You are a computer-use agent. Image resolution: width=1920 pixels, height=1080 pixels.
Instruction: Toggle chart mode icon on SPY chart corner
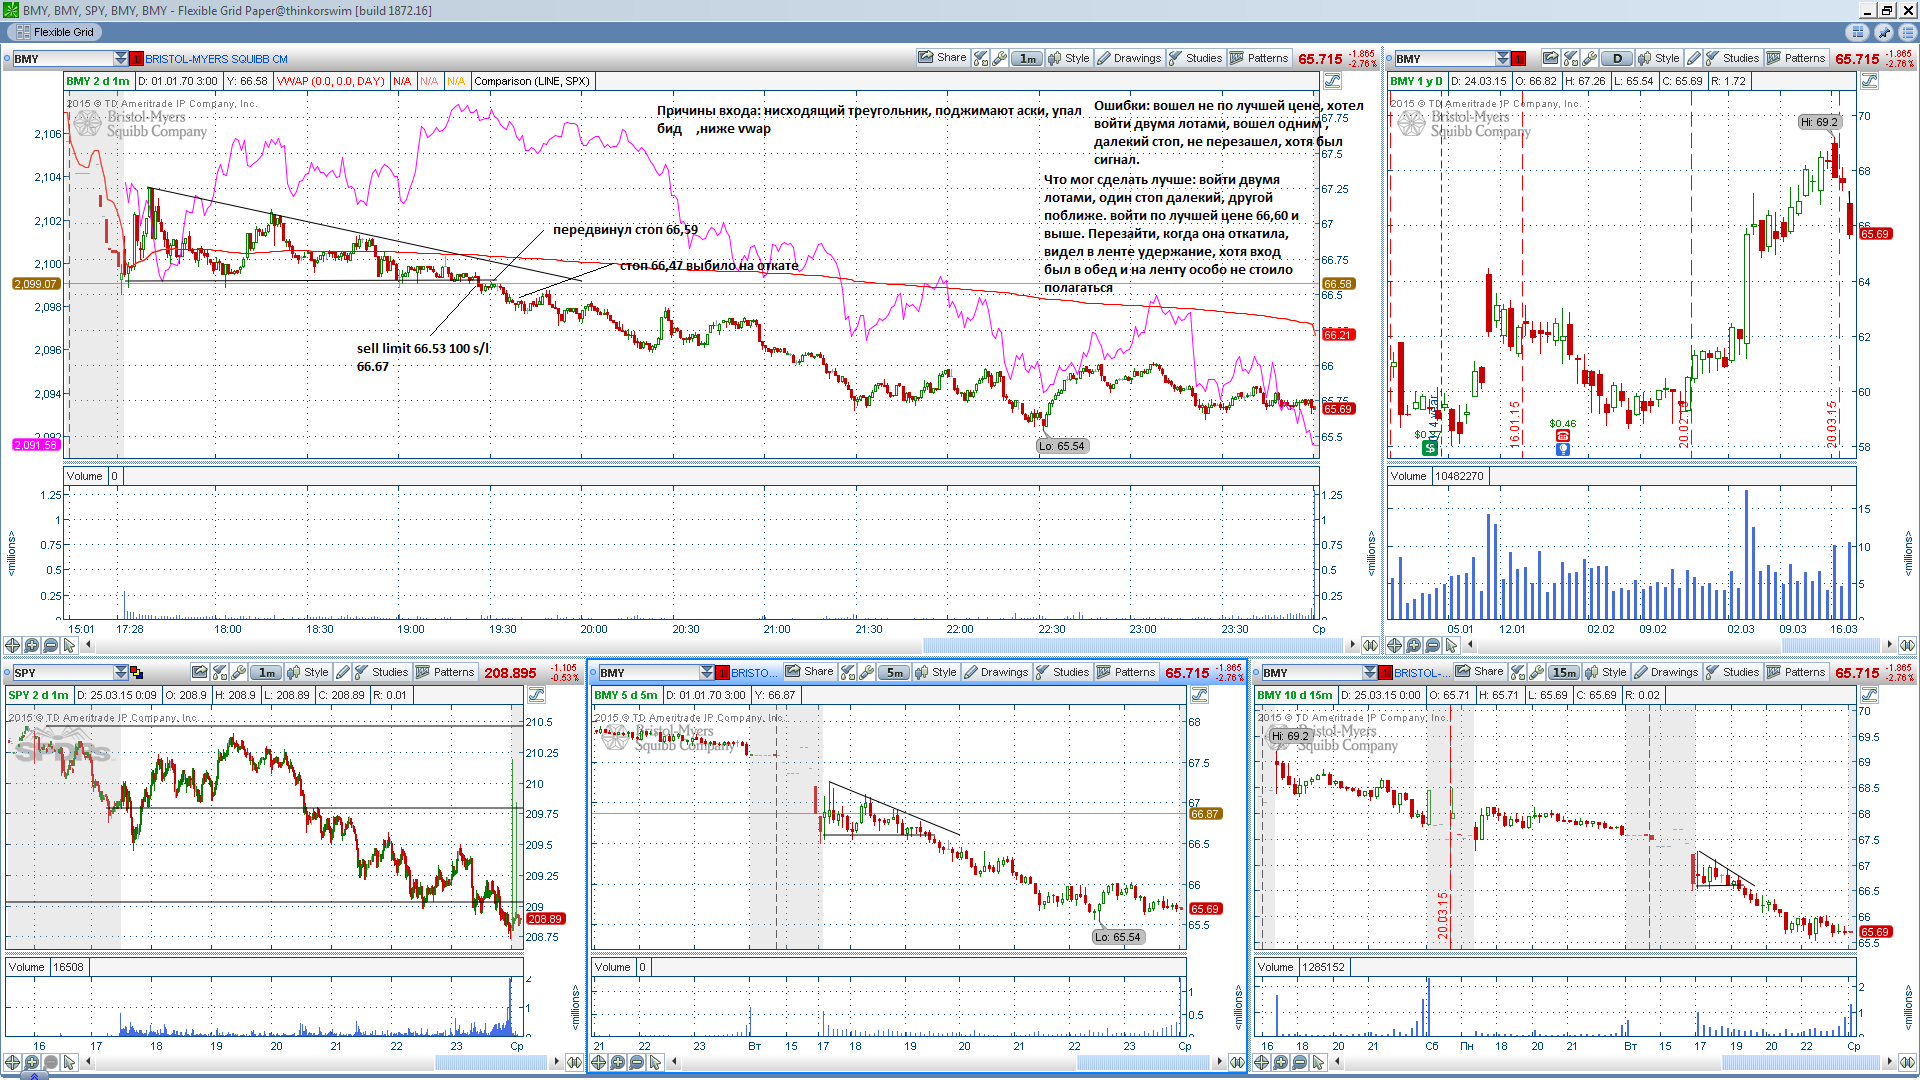536,695
